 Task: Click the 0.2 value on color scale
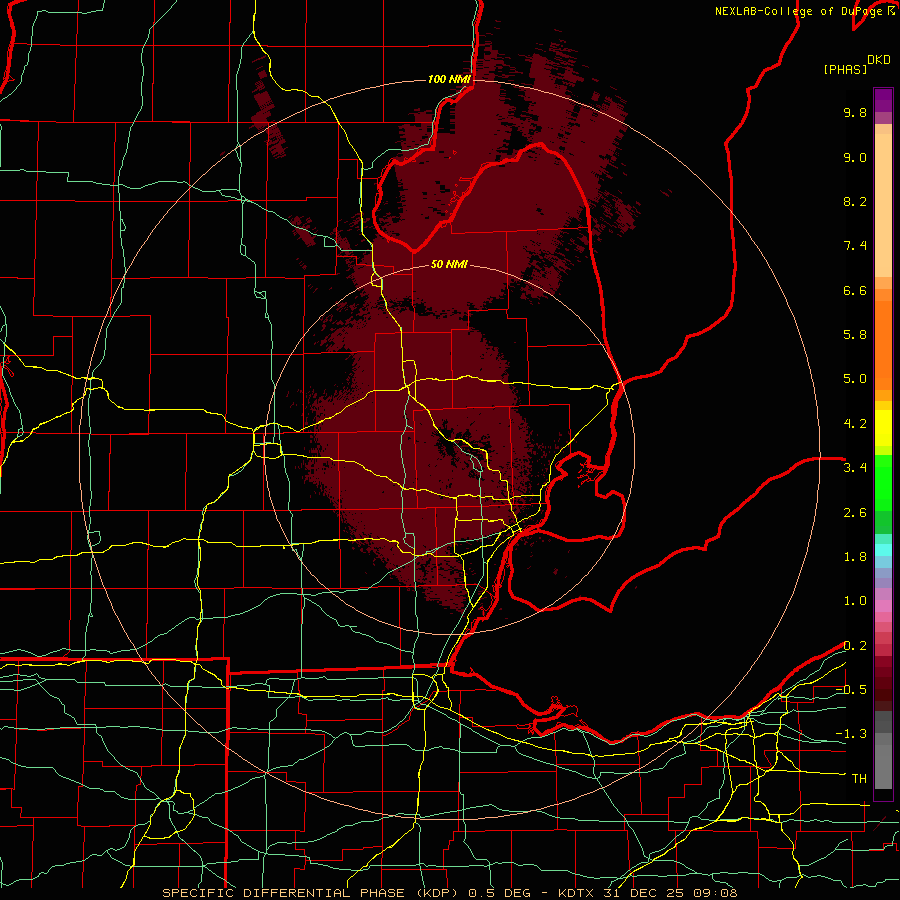pos(855,646)
